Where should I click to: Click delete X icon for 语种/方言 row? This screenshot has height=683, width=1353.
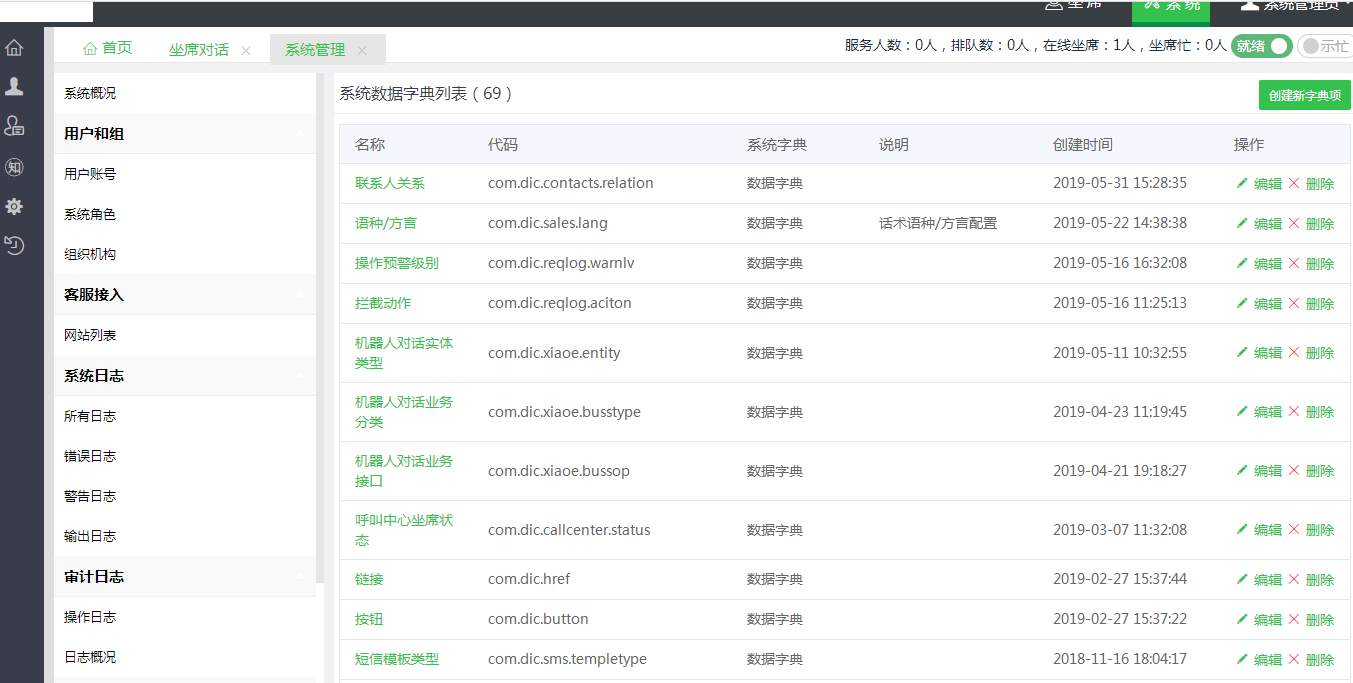click(1294, 223)
